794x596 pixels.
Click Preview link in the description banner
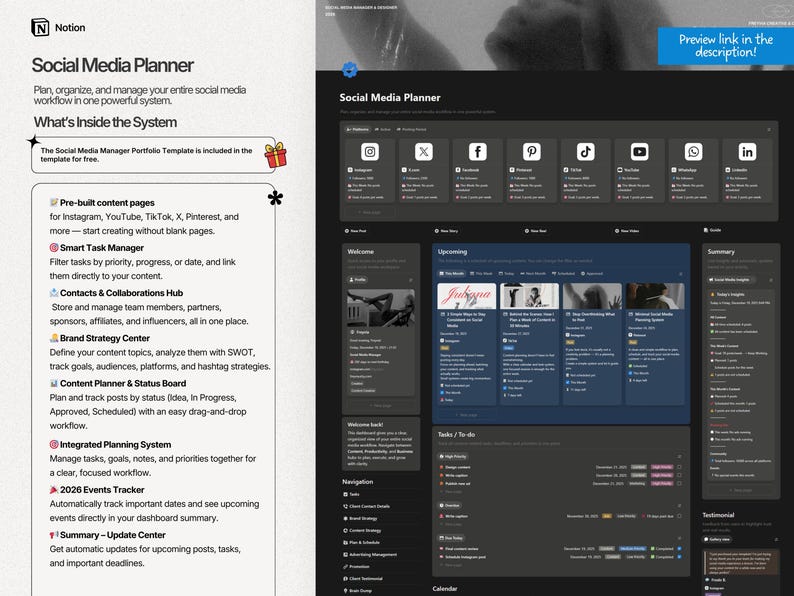coord(726,46)
